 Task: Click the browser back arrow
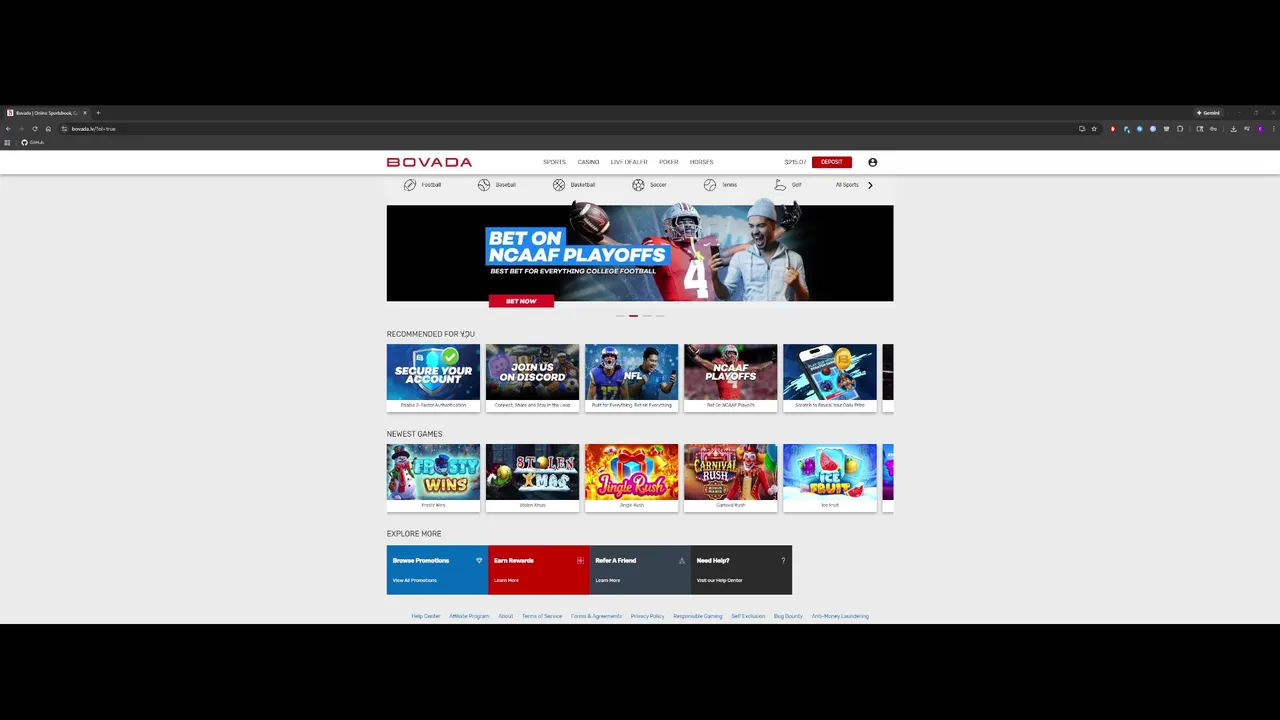point(8,129)
